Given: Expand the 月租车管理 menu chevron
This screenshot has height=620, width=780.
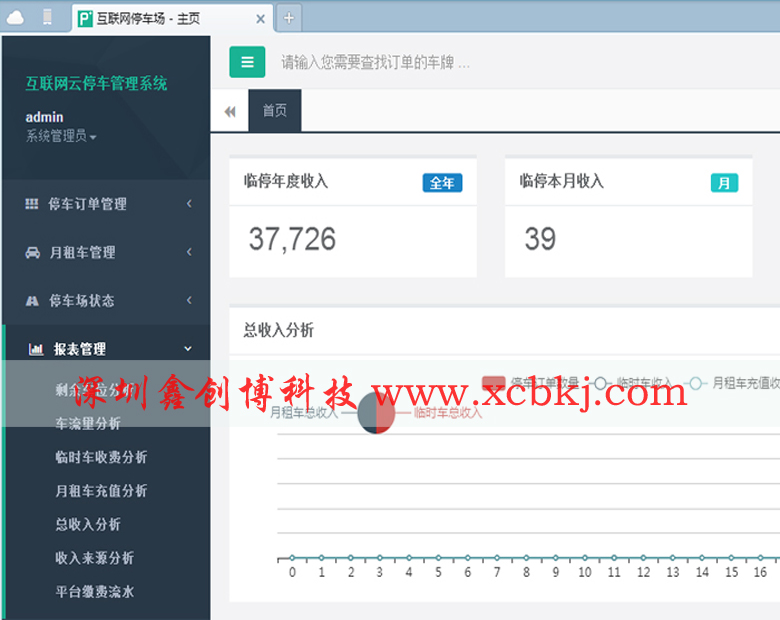Looking at the screenshot, I should (189, 253).
